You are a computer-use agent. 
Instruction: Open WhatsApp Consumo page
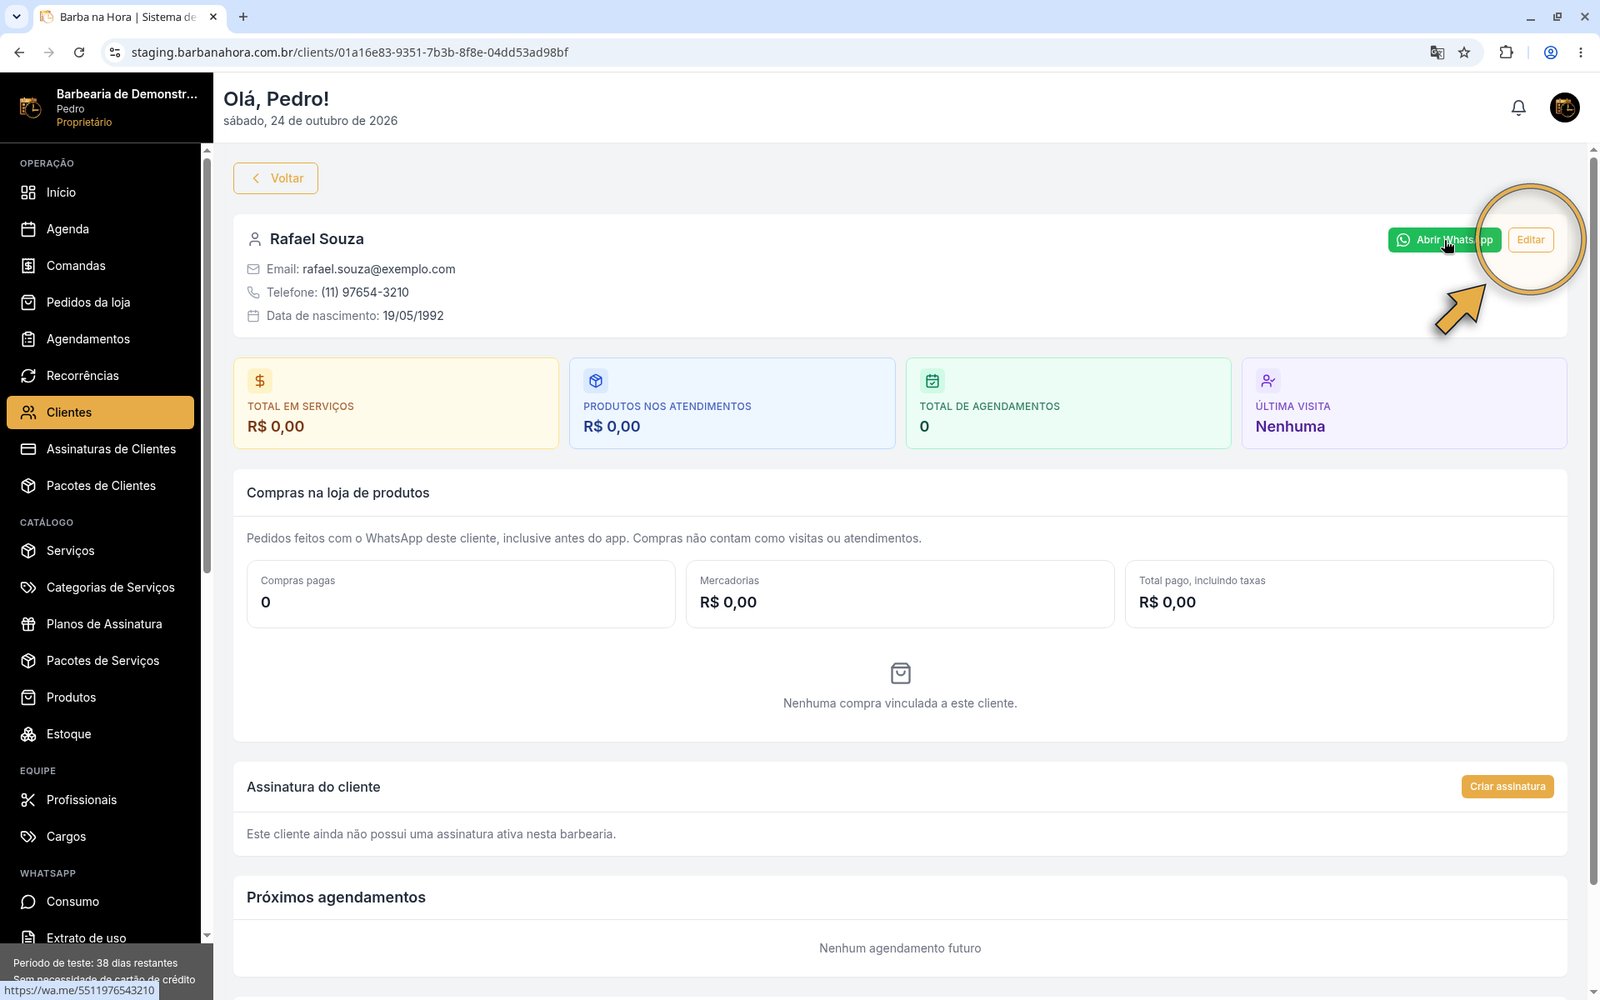[100, 902]
